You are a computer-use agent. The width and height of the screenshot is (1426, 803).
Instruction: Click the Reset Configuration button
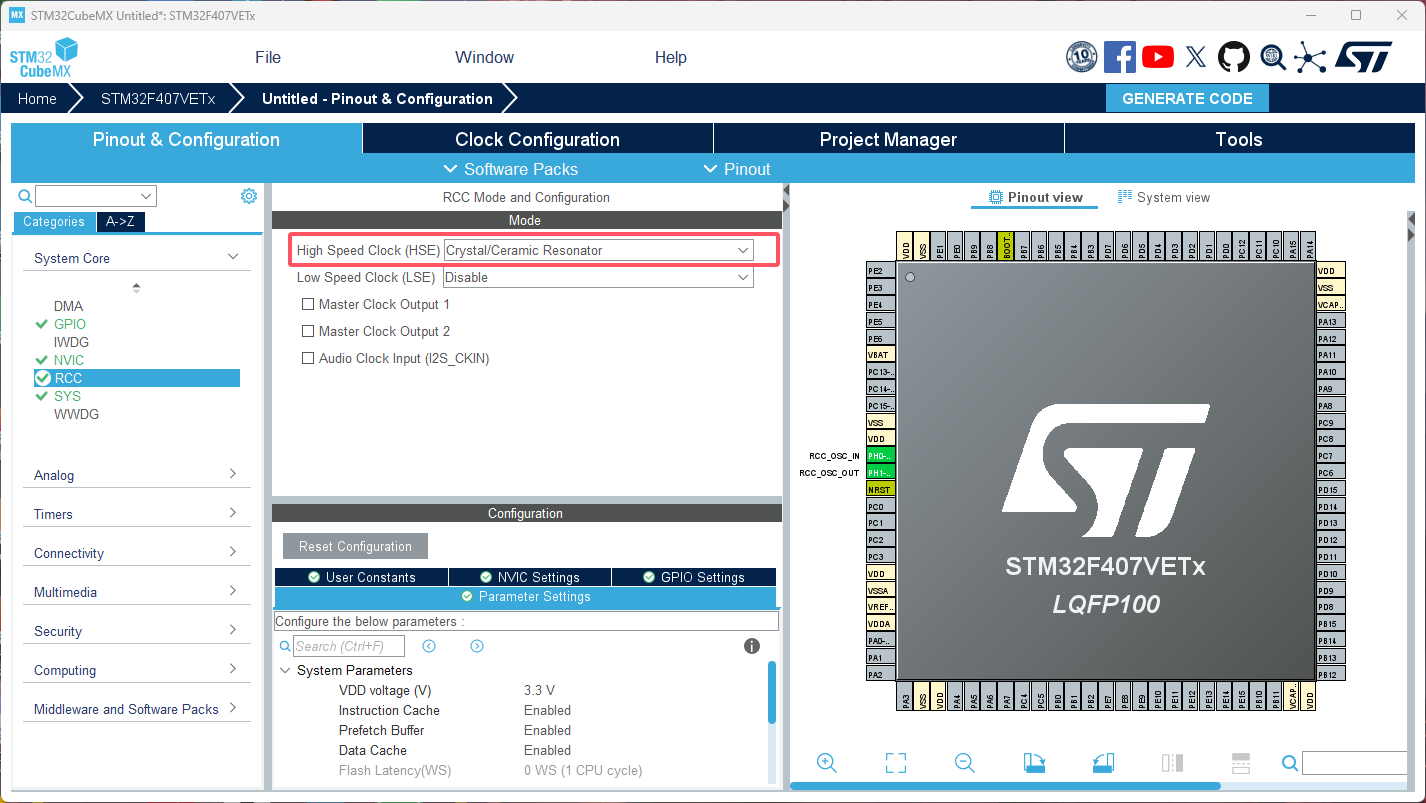click(x=355, y=546)
